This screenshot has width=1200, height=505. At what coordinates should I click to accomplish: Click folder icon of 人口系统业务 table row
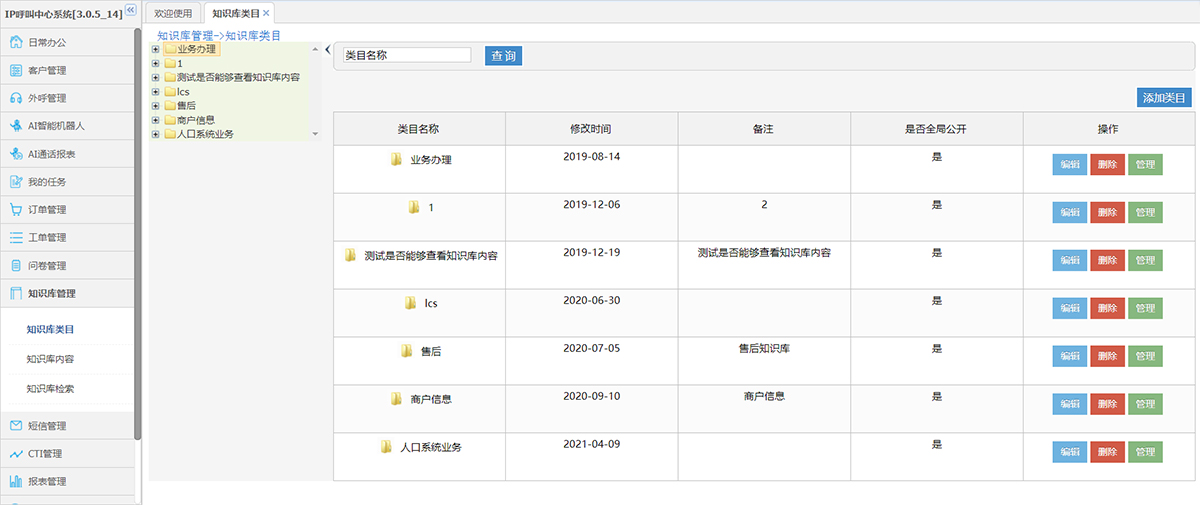click(386, 447)
